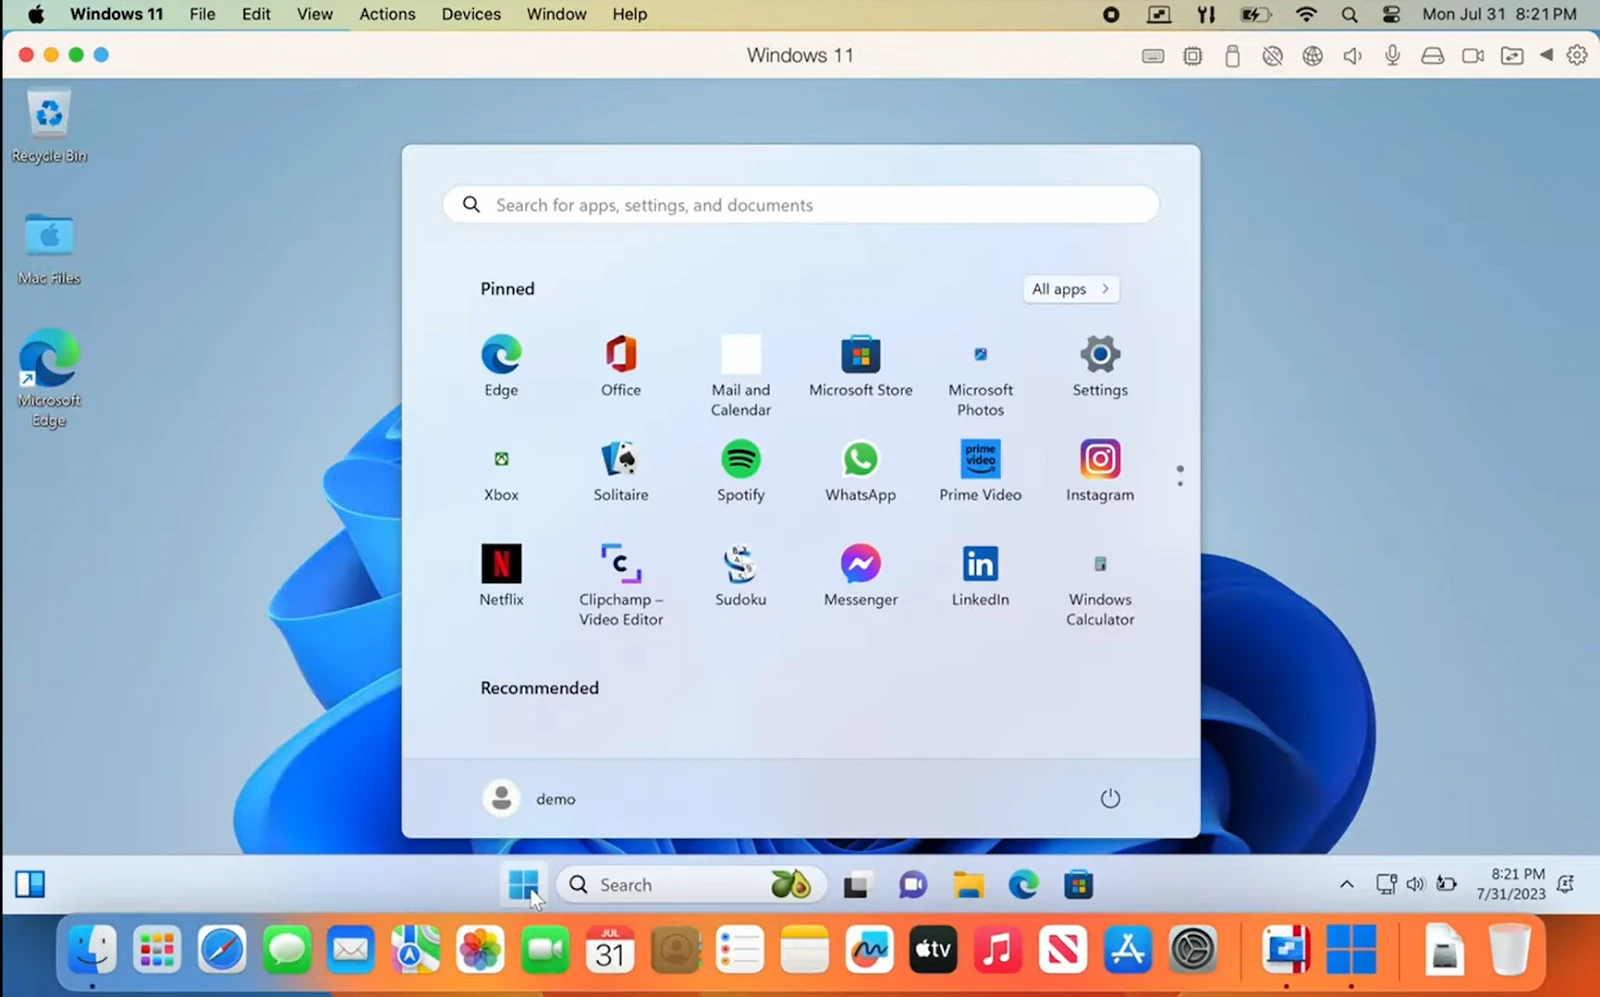Toggle the network connection icon in Parallels toolbar
Image resolution: width=1600 pixels, height=997 pixels.
click(1313, 55)
